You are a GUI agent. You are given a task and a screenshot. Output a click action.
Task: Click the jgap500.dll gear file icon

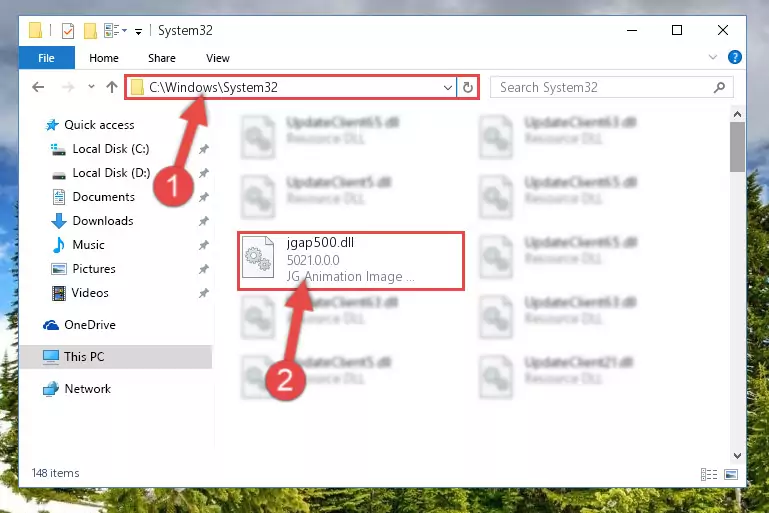point(258,257)
